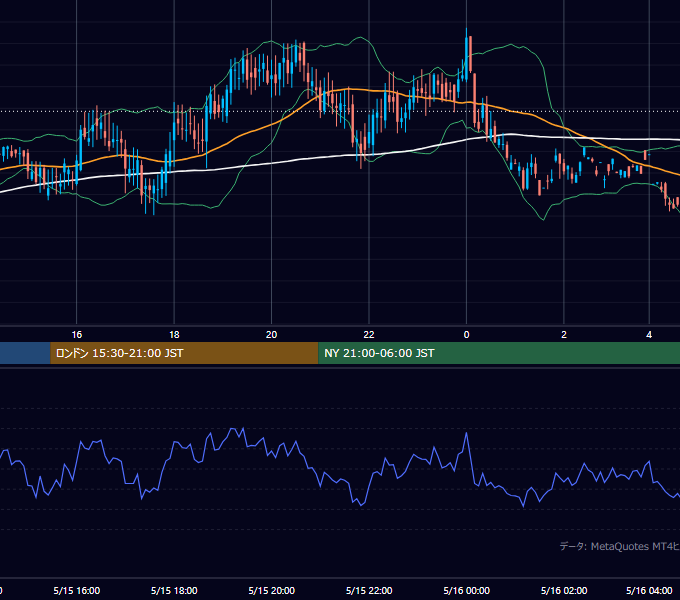Click the 5/15 16:00 date label

pos(77,590)
